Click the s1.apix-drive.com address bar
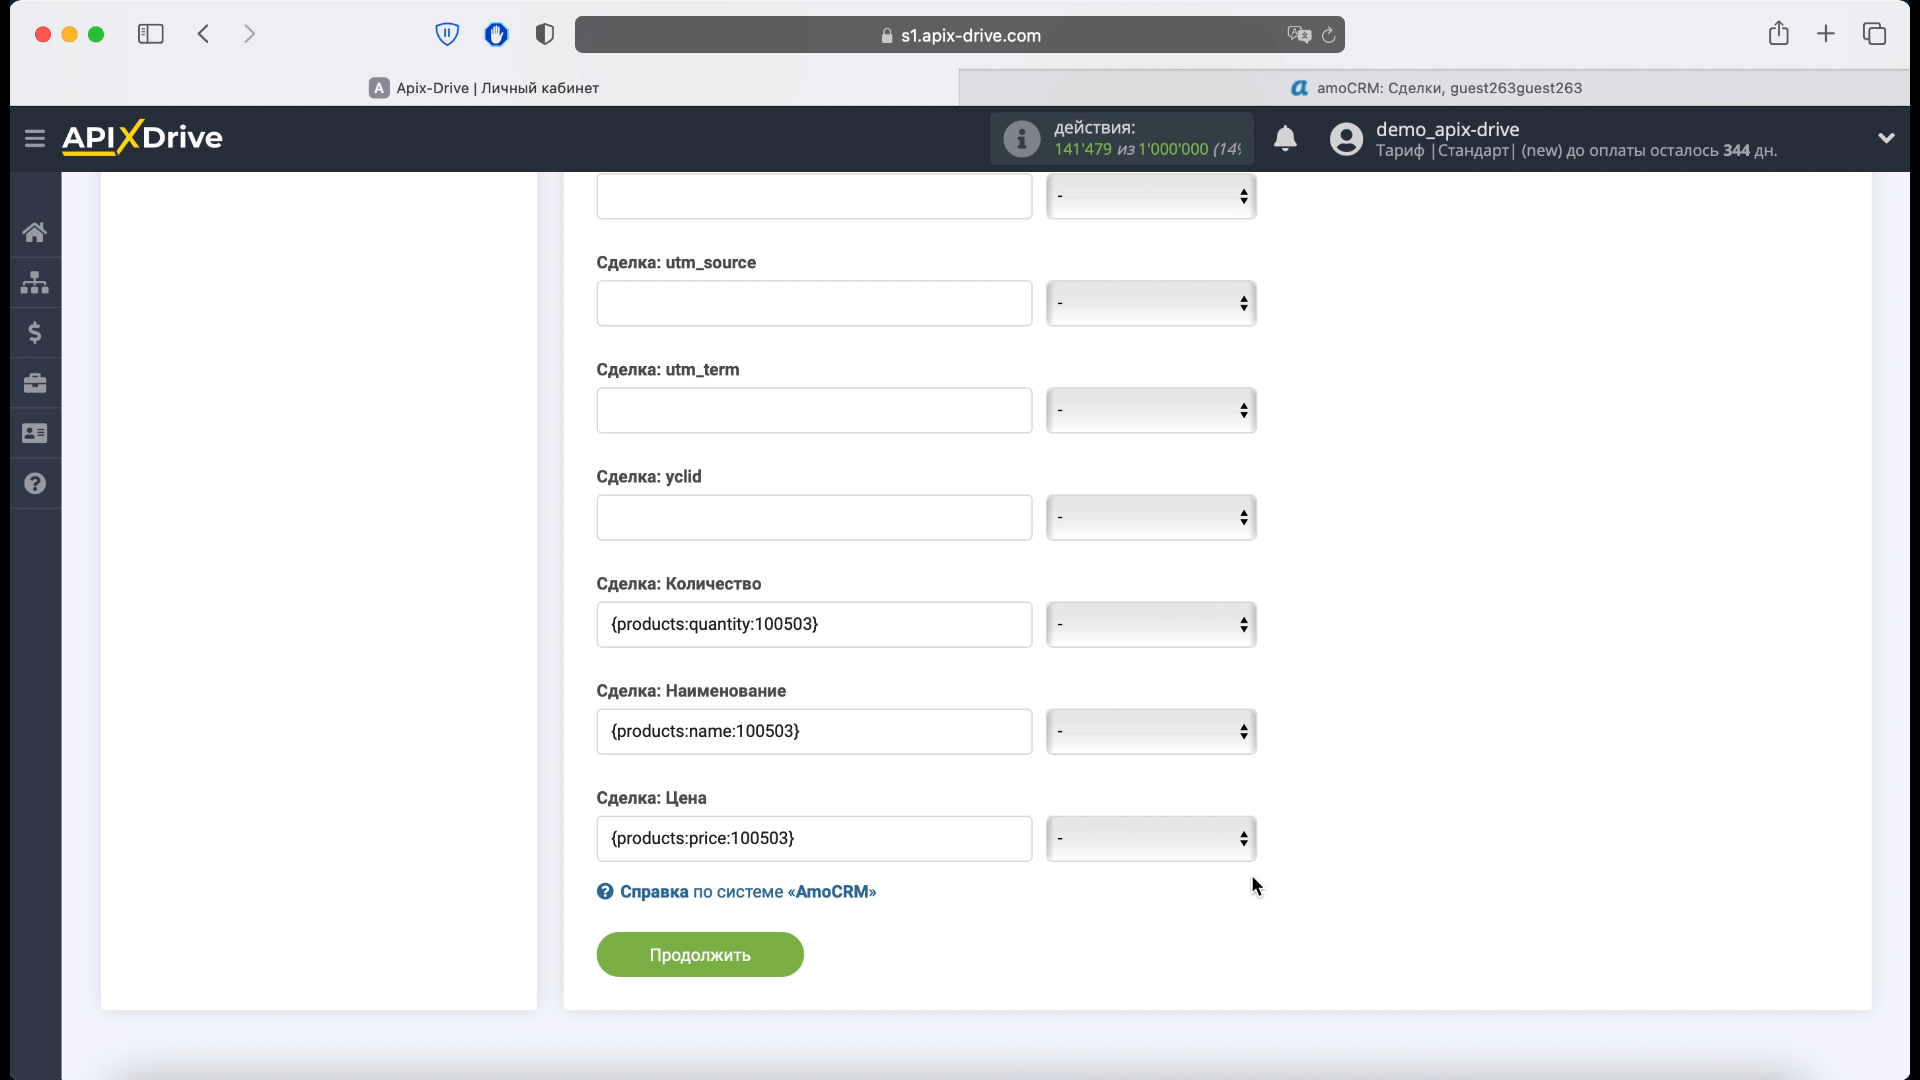 pyautogui.click(x=960, y=35)
